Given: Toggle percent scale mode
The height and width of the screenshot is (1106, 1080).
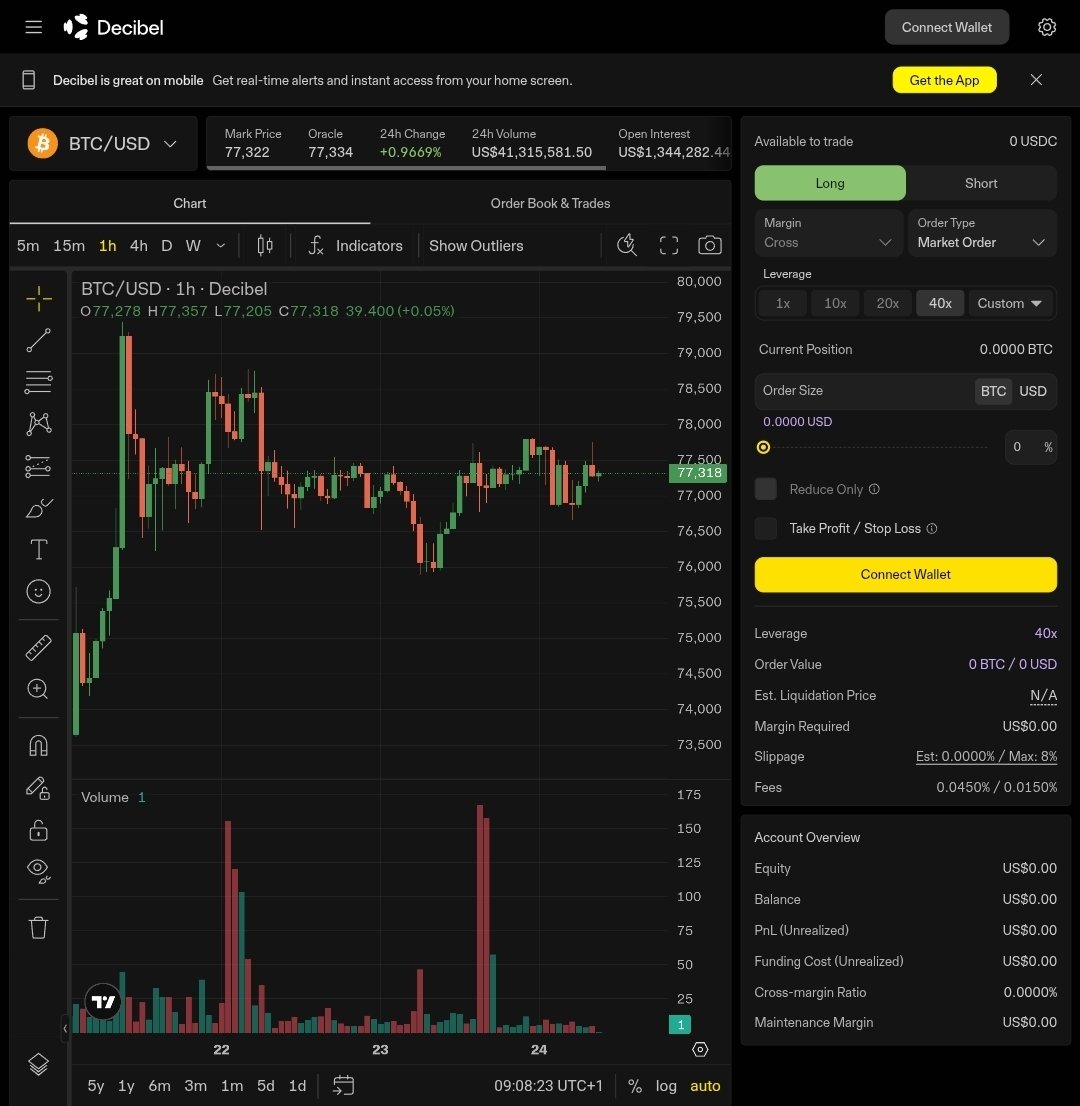Looking at the screenshot, I should 635,1086.
